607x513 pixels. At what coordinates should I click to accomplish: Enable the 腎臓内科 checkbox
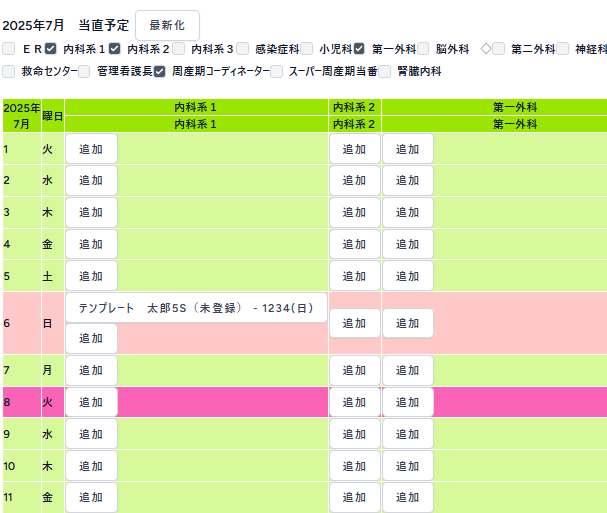[x=385, y=72]
